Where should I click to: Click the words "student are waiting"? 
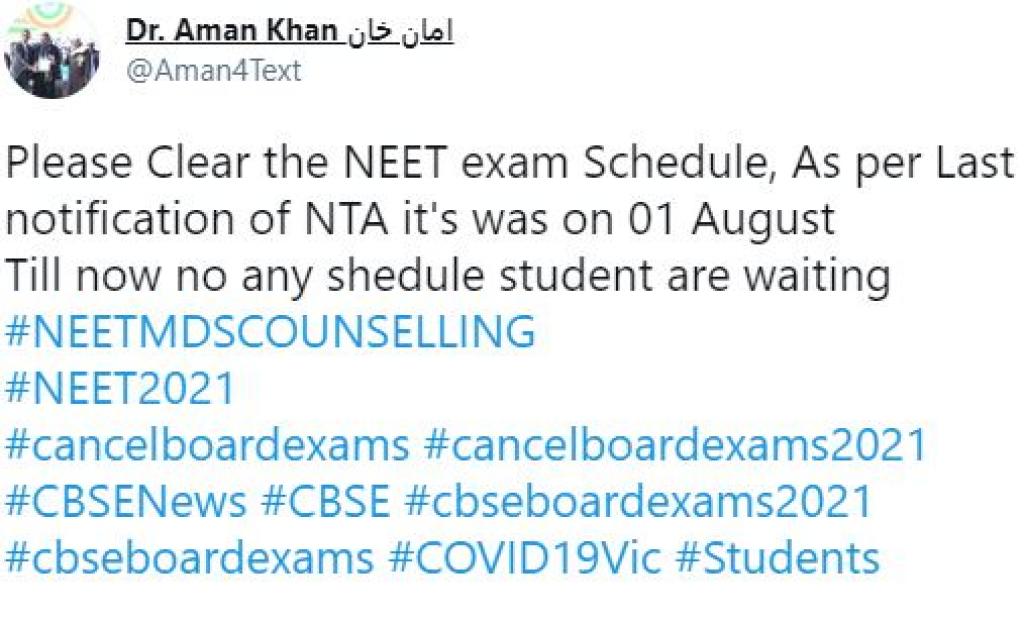pos(726,275)
